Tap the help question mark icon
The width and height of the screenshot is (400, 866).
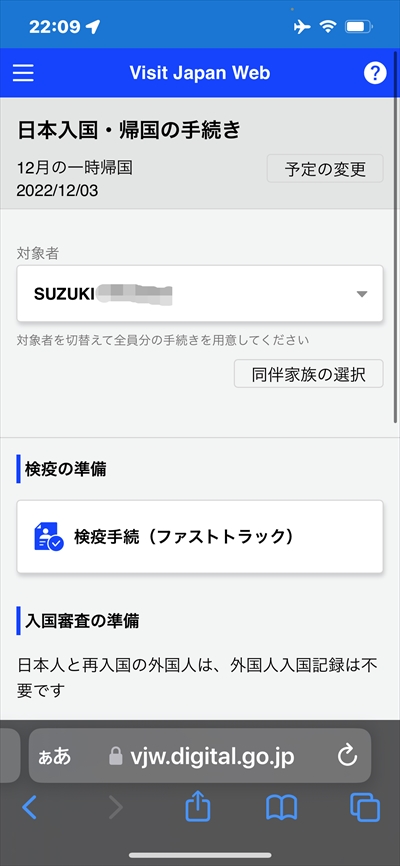pyautogui.click(x=375, y=73)
